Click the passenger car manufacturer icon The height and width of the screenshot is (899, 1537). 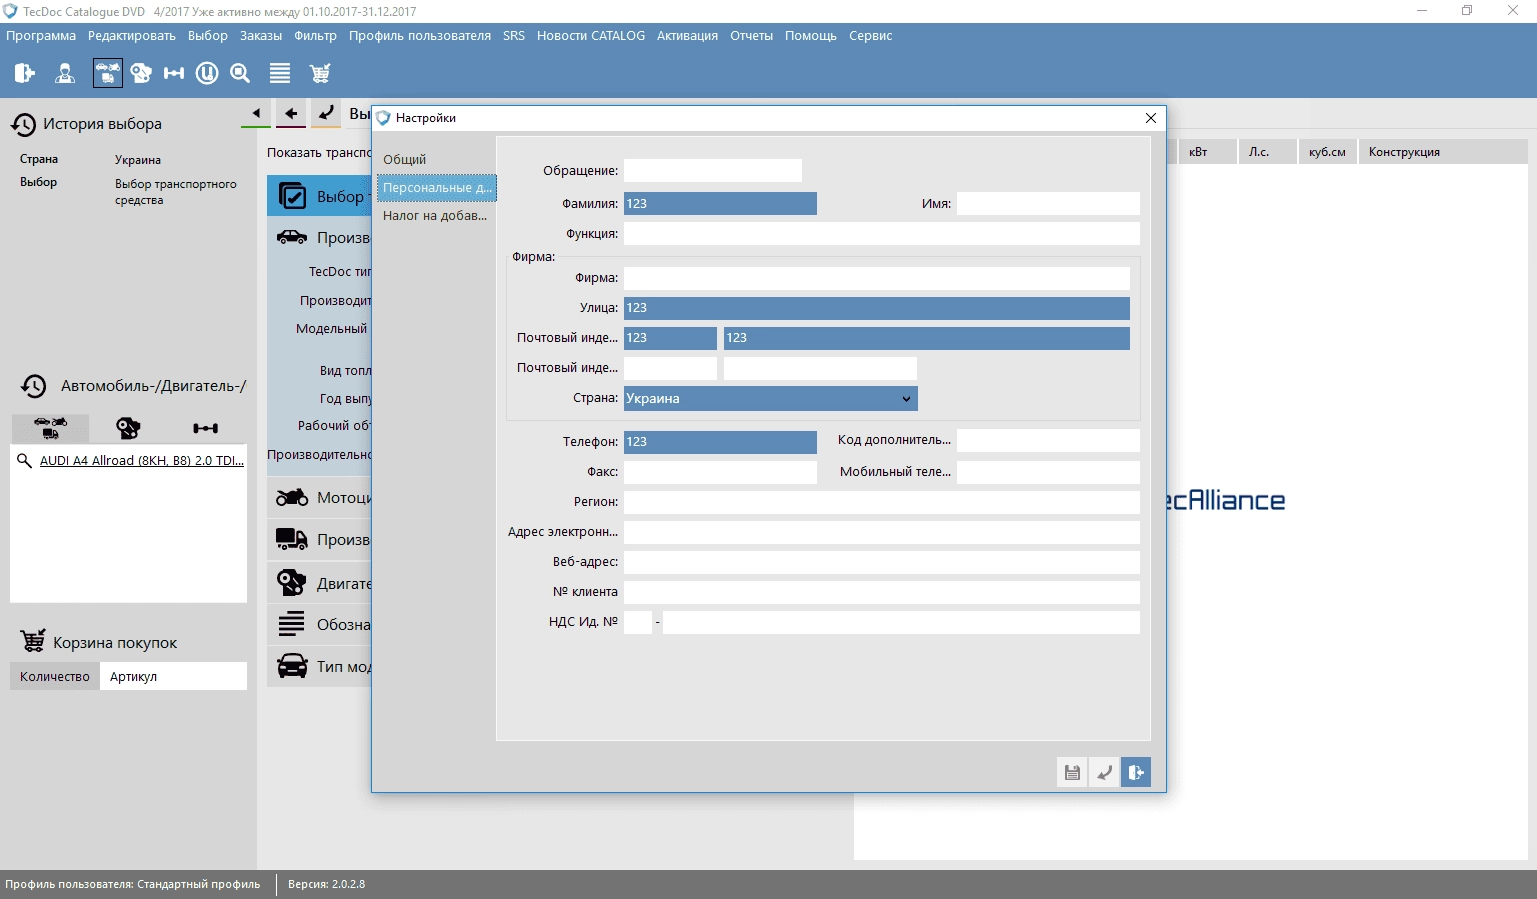[x=292, y=237]
